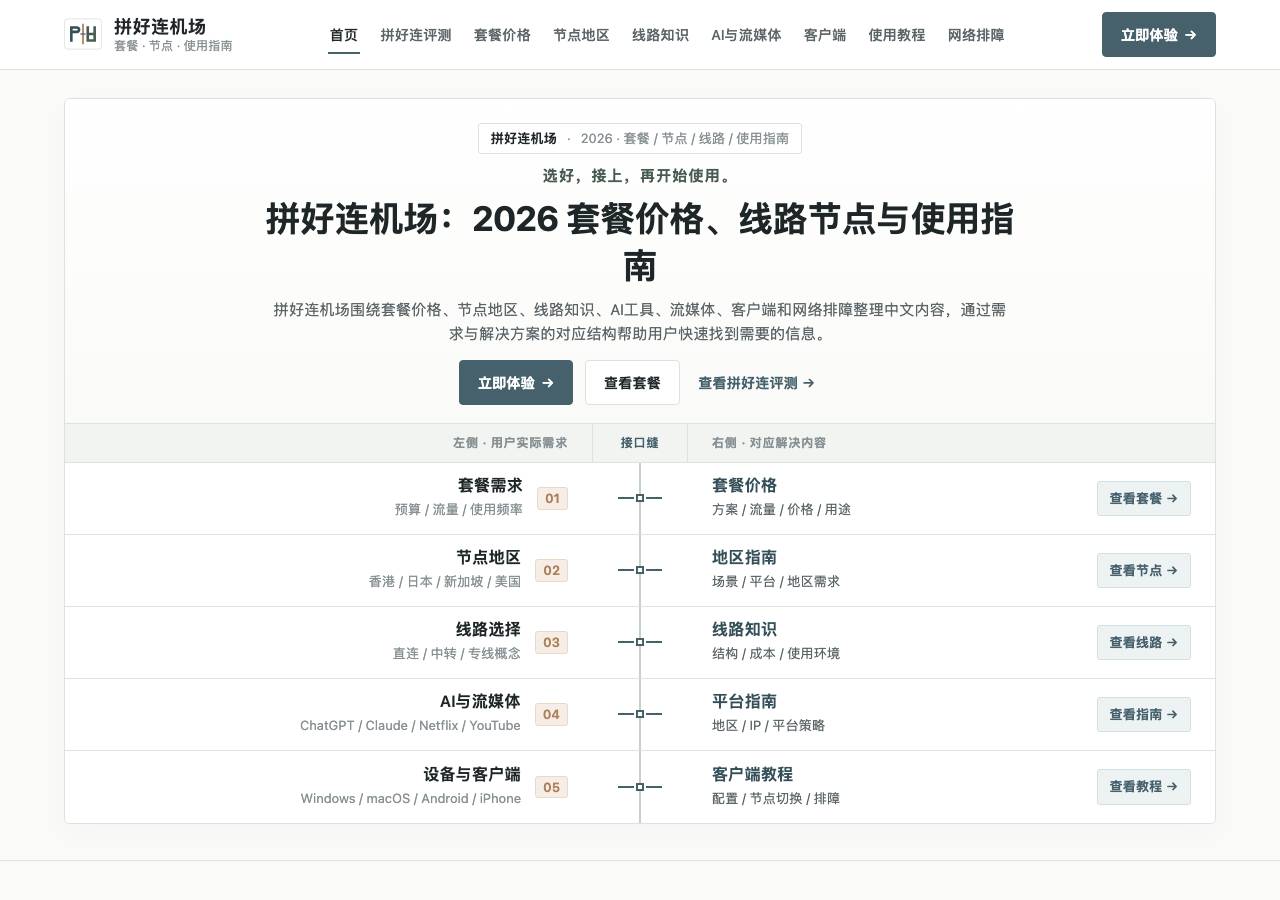
Task: Click the 查看教程 button
Action: tap(1144, 786)
